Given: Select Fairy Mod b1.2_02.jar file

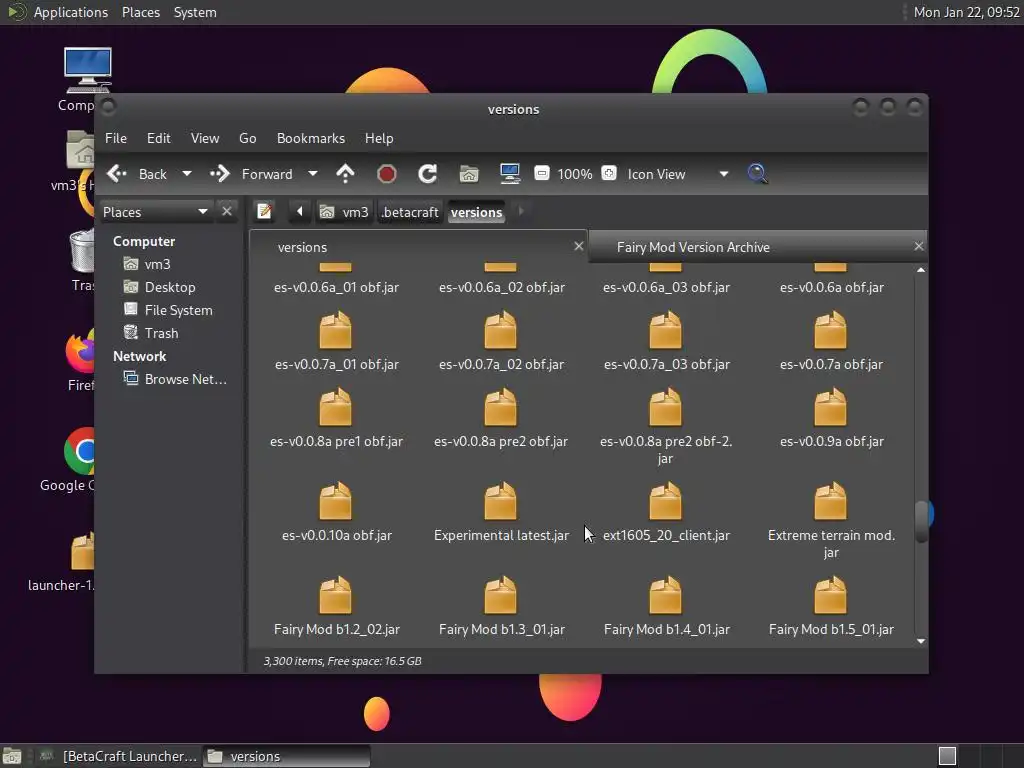Looking at the screenshot, I should coord(336,607).
